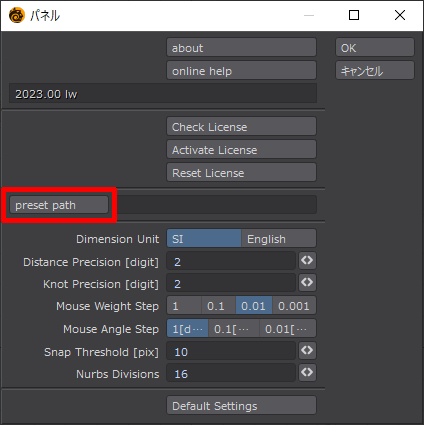Click Check License

241,126
